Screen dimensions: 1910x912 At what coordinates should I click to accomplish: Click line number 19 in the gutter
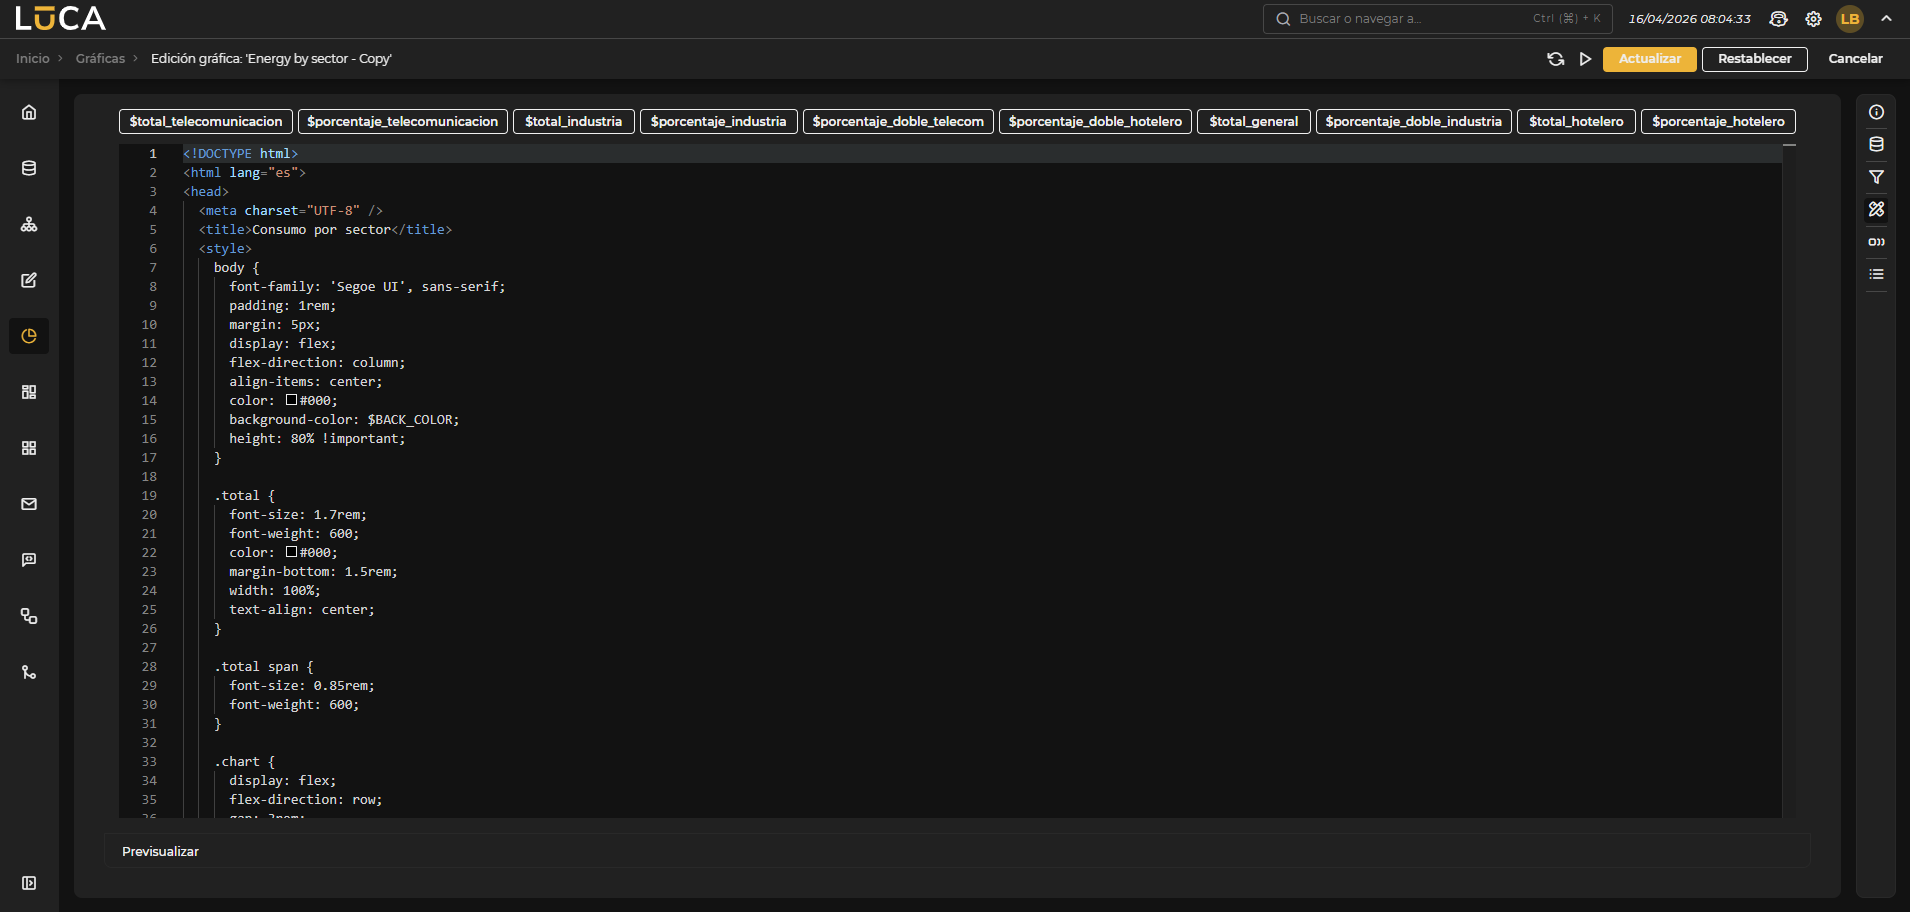tap(149, 496)
